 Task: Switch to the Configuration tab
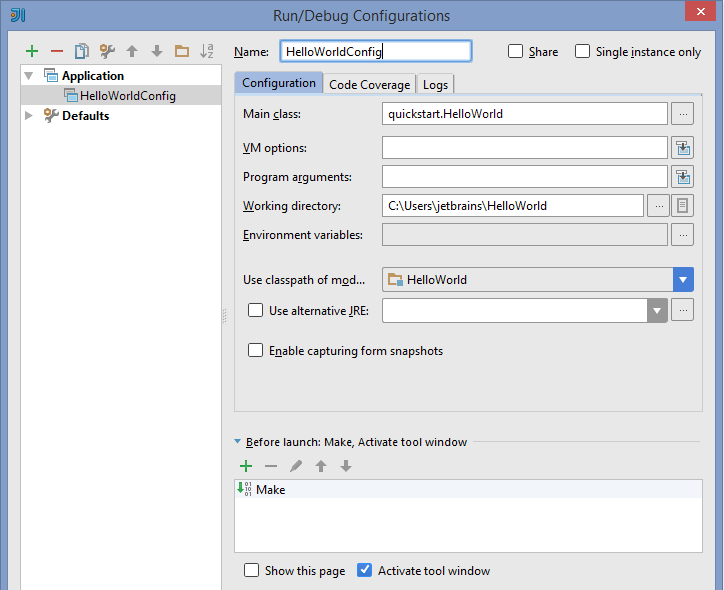pyautogui.click(x=279, y=83)
